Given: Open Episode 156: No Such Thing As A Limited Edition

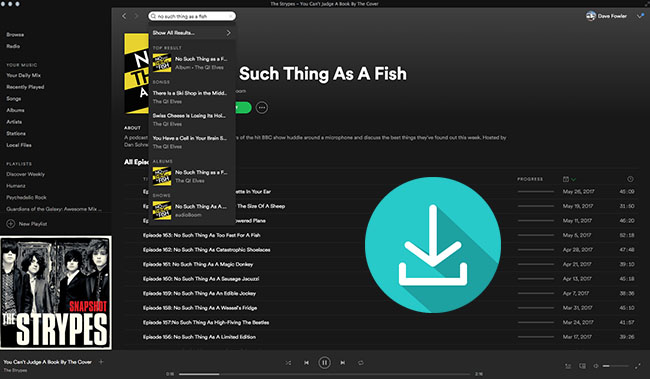Looking at the screenshot, I should pyautogui.click(x=199, y=337).
